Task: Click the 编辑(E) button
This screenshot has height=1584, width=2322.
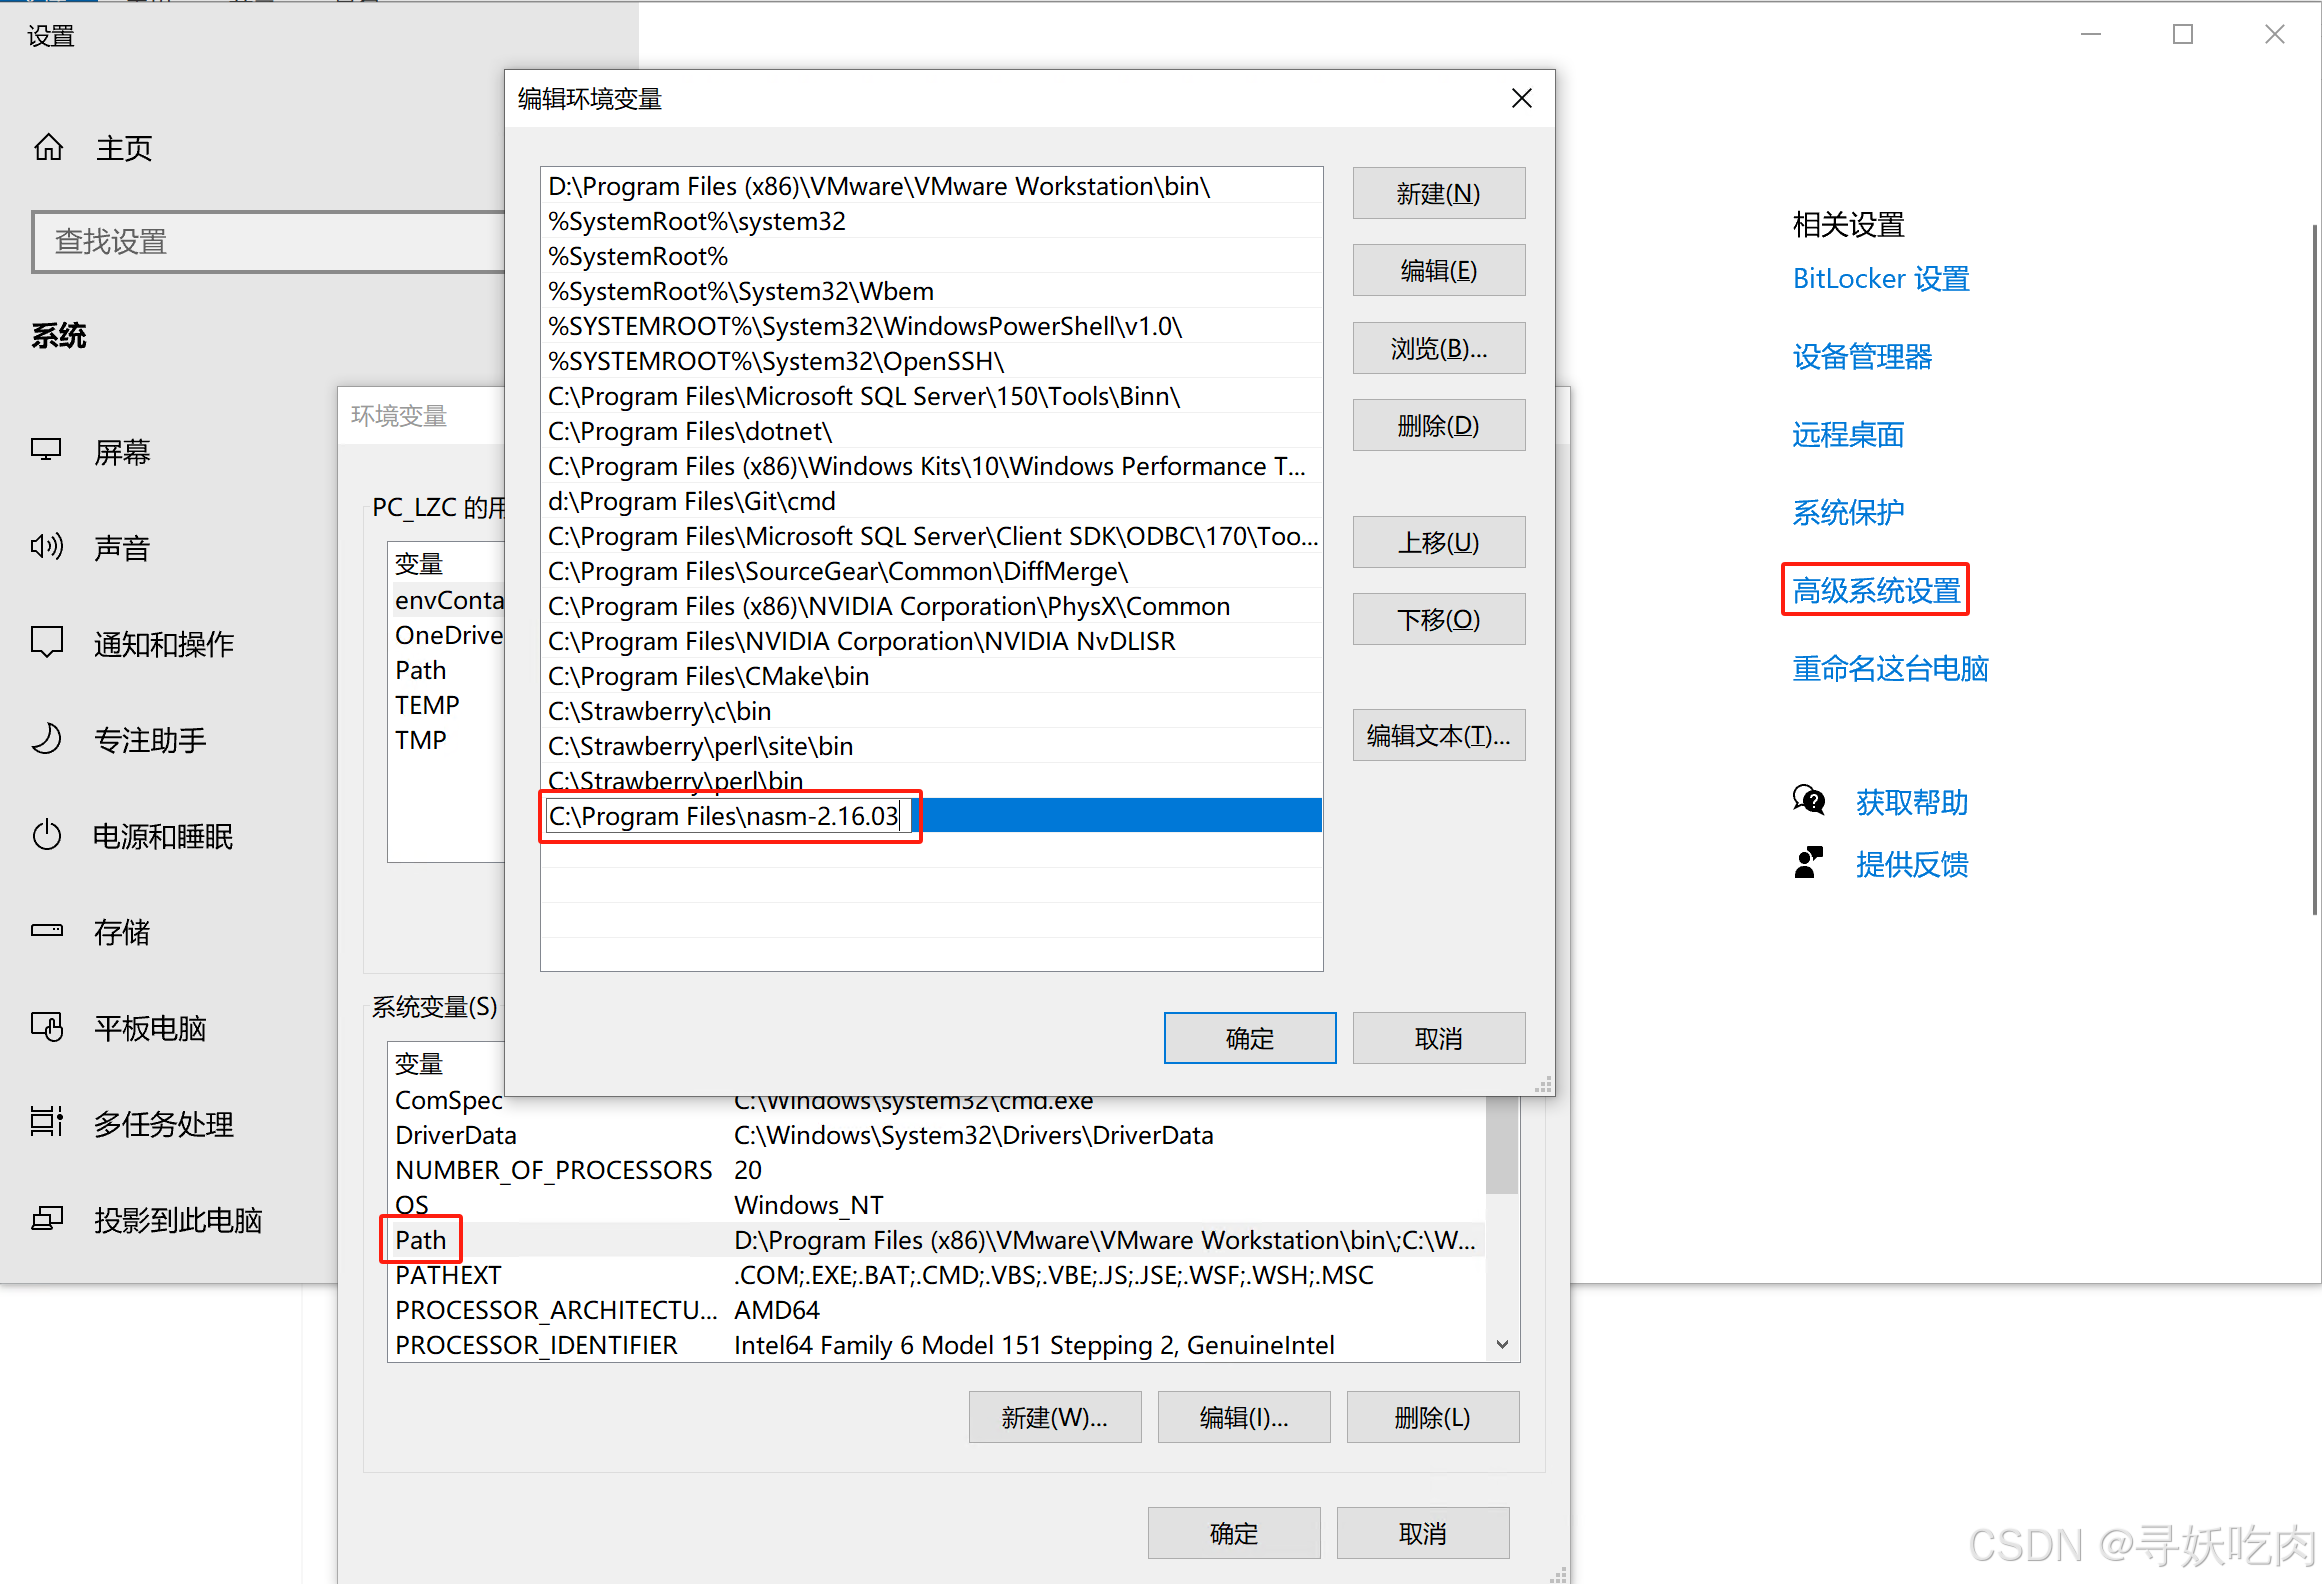Action: [1439, 270]
